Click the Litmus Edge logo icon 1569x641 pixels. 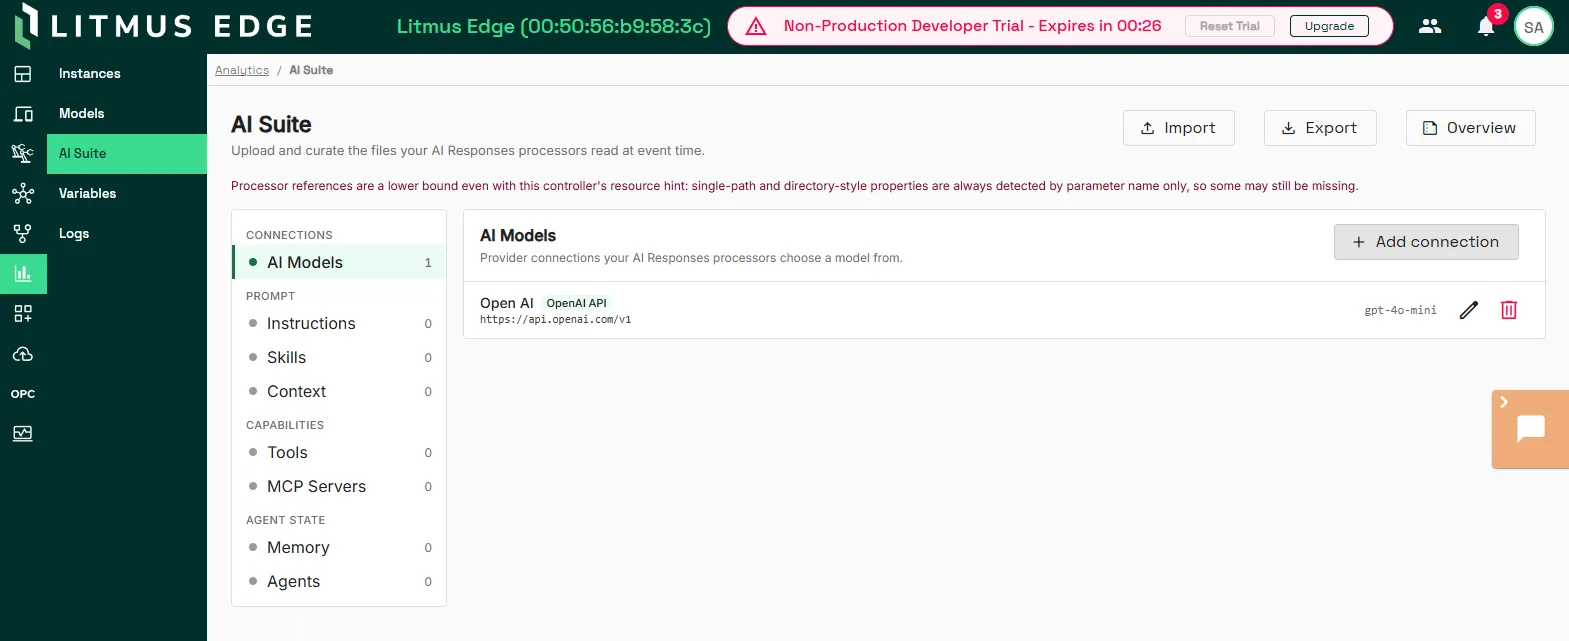coord(26,26)
